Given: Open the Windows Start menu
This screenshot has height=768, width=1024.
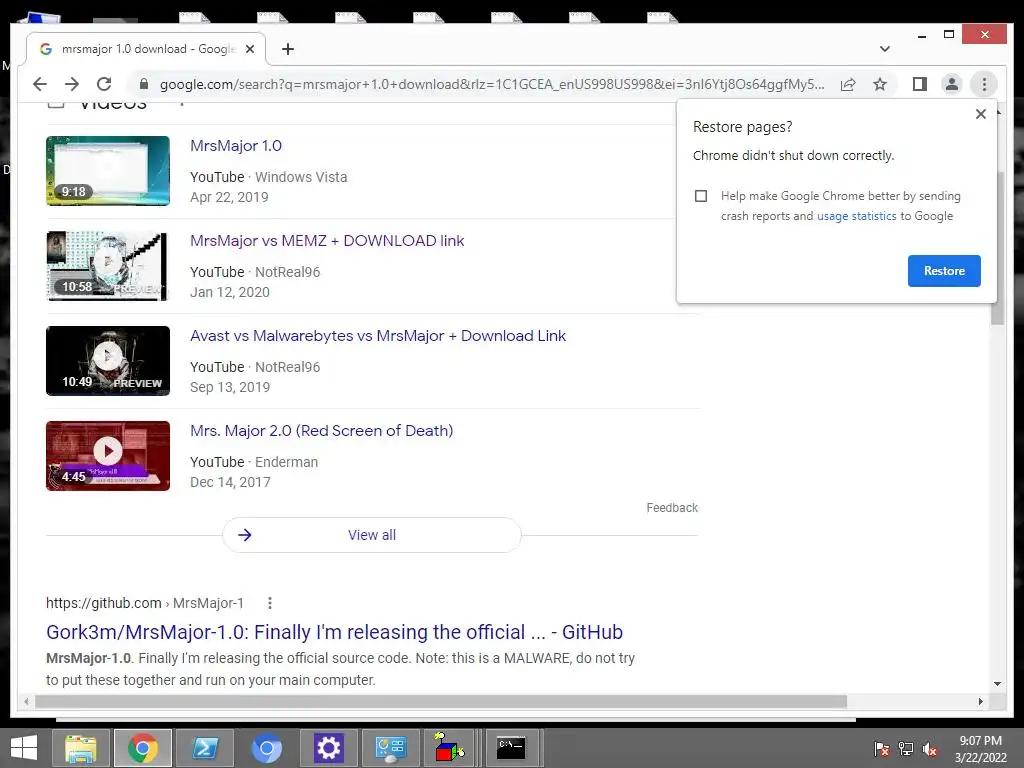Looking at the screenshot, I should click(24, 748).
